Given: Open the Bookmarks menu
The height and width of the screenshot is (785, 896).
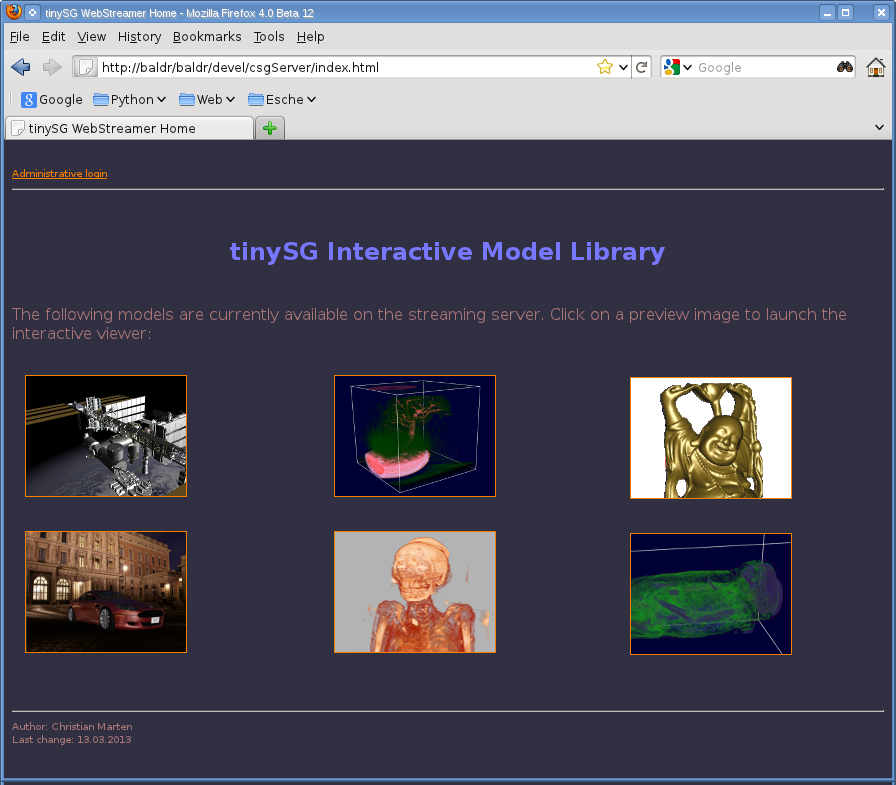Looking at the screenshot, I should coord(206,37).
